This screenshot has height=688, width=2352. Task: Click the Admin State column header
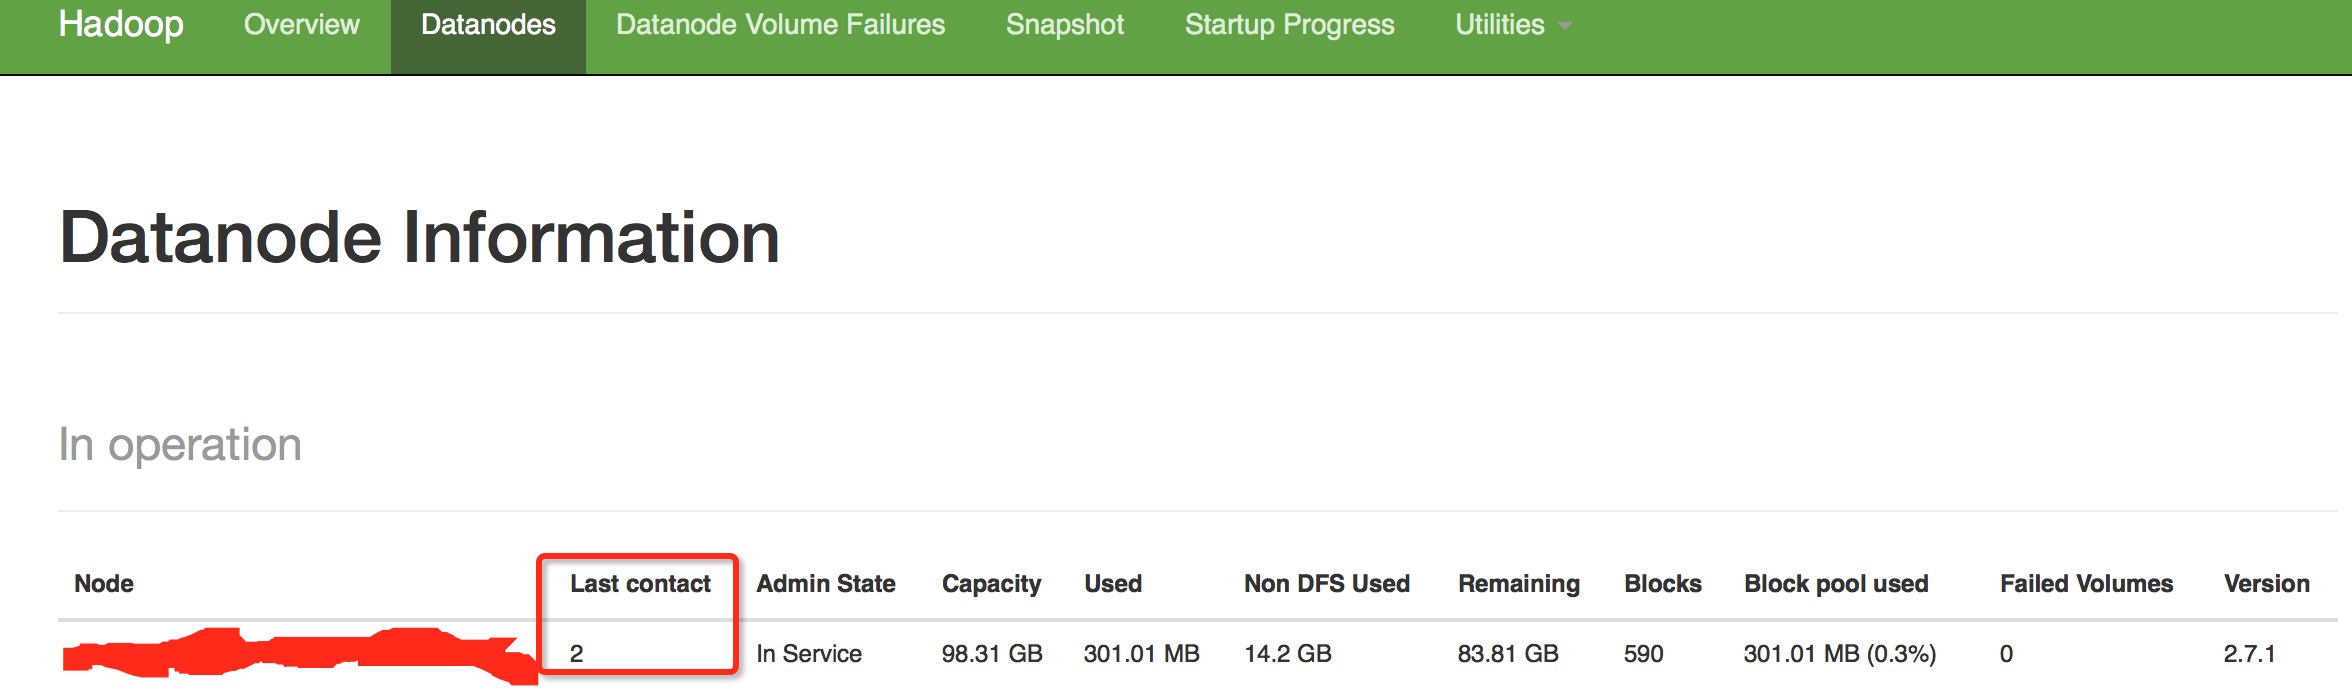tap(826, 583)
